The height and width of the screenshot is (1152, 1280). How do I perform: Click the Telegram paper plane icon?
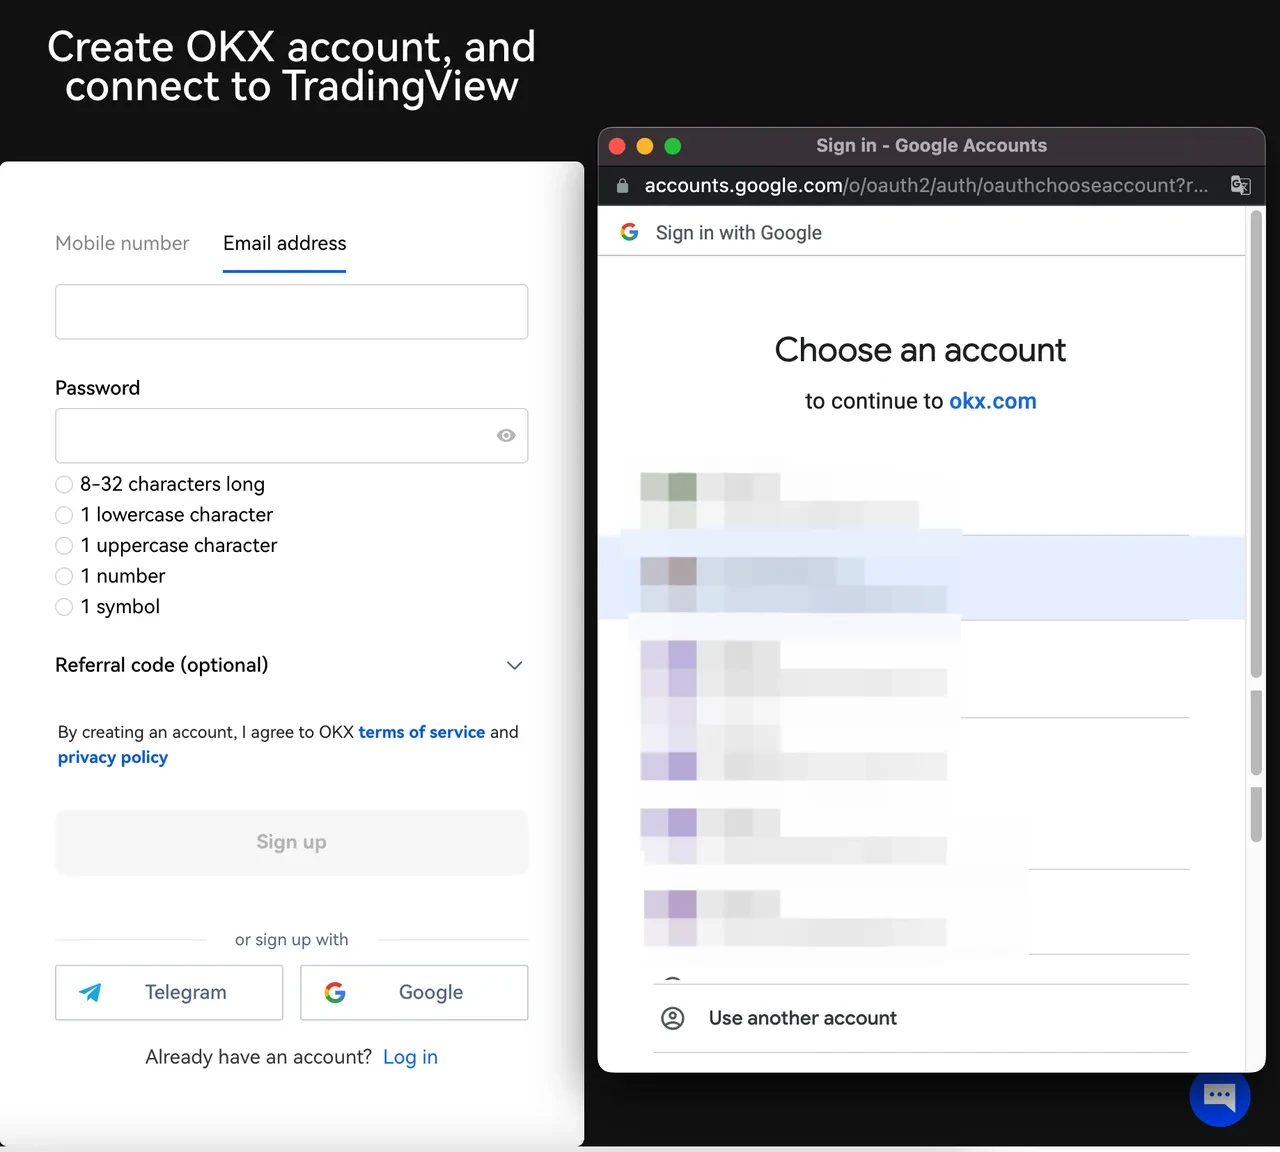click(90, 992)
